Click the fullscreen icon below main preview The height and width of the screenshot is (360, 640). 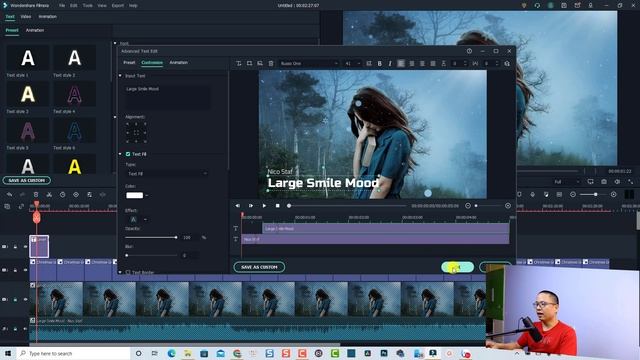(x=631, y=182)
